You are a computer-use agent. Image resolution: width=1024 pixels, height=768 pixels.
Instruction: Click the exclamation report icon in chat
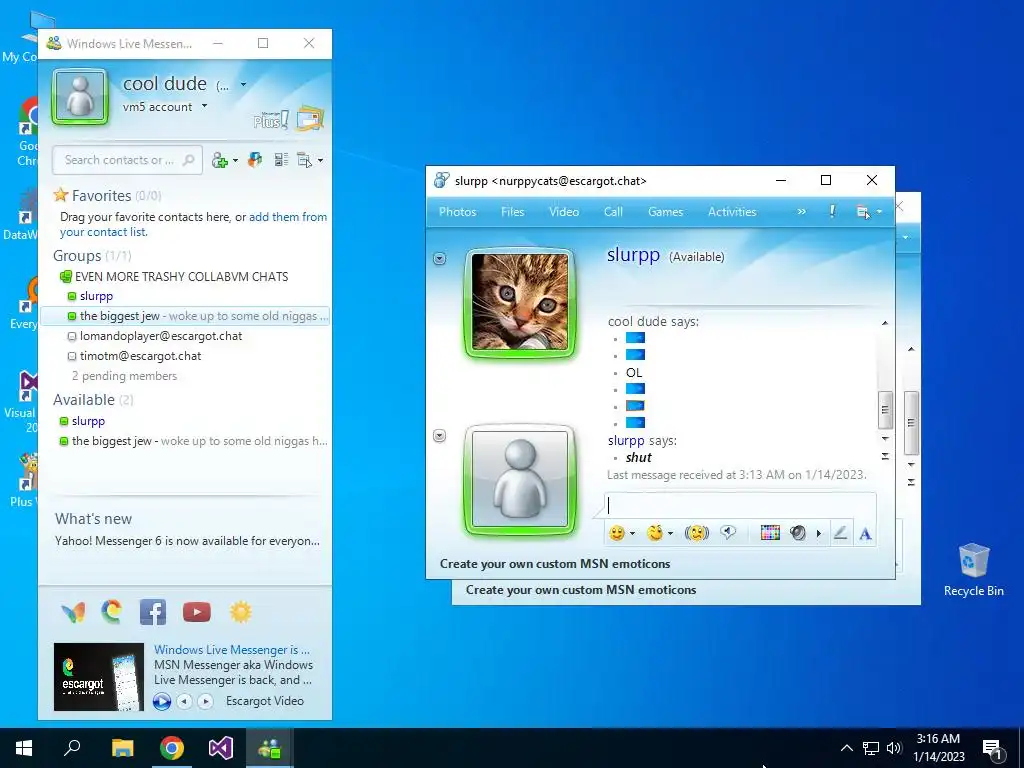[832, 211]
